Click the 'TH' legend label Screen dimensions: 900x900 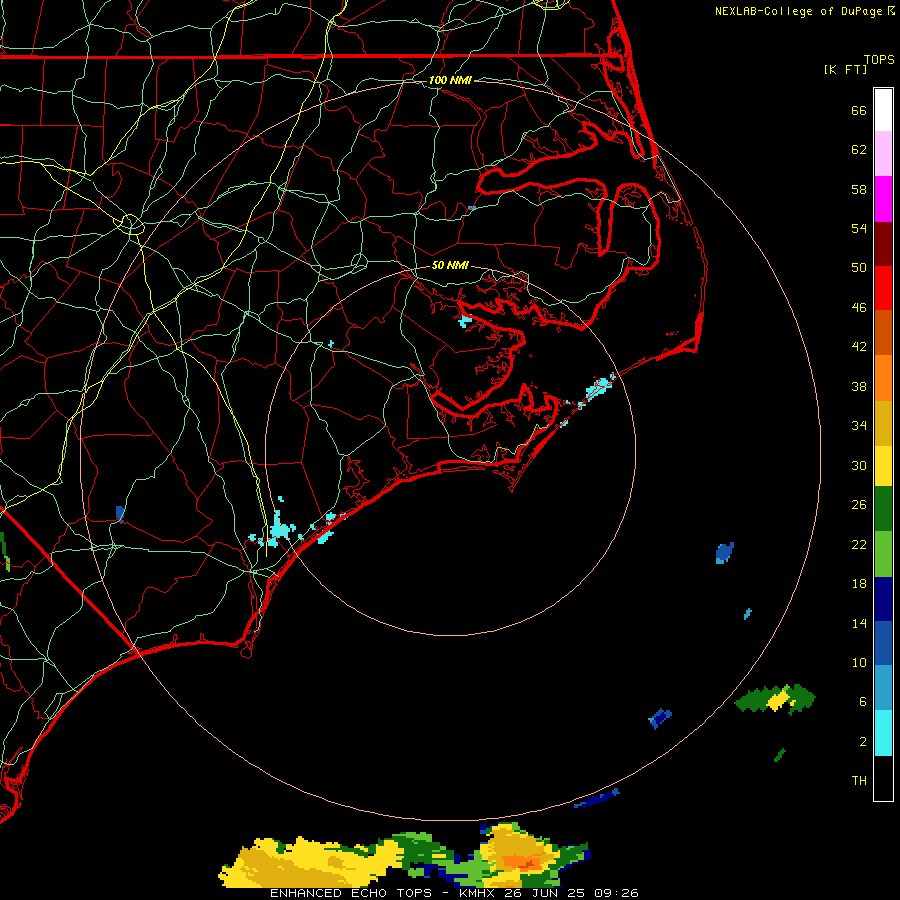[x=859, y=781]
